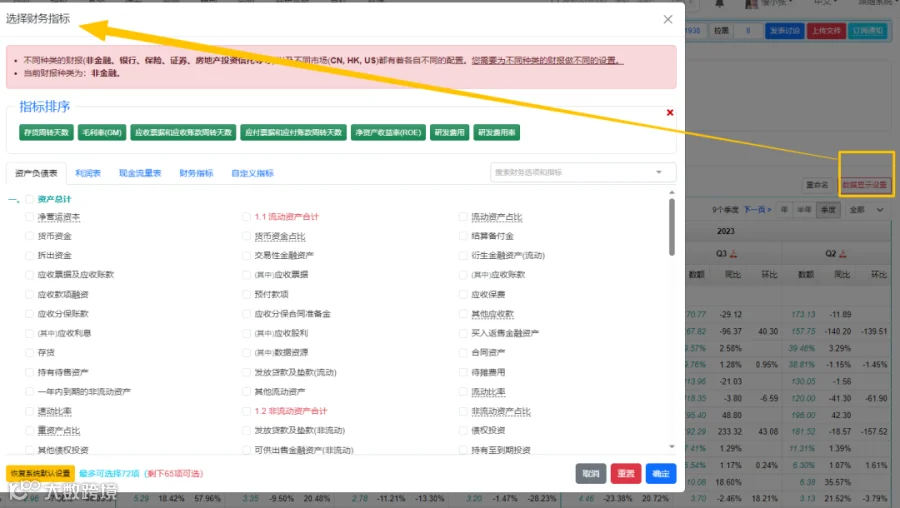Screen dimensions: 900x508
Task: Click the scroll-up arrow of indicator list
Action: (672, 192)
